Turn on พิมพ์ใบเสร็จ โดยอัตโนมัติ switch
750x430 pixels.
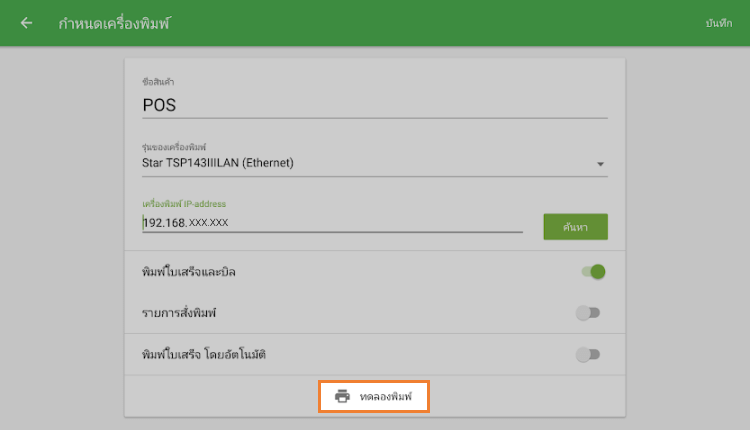tap(588, 354)
